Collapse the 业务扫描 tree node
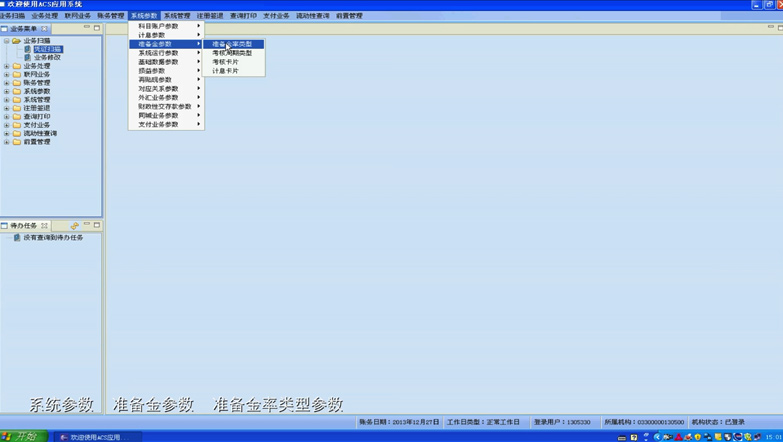 click(6, 41)
